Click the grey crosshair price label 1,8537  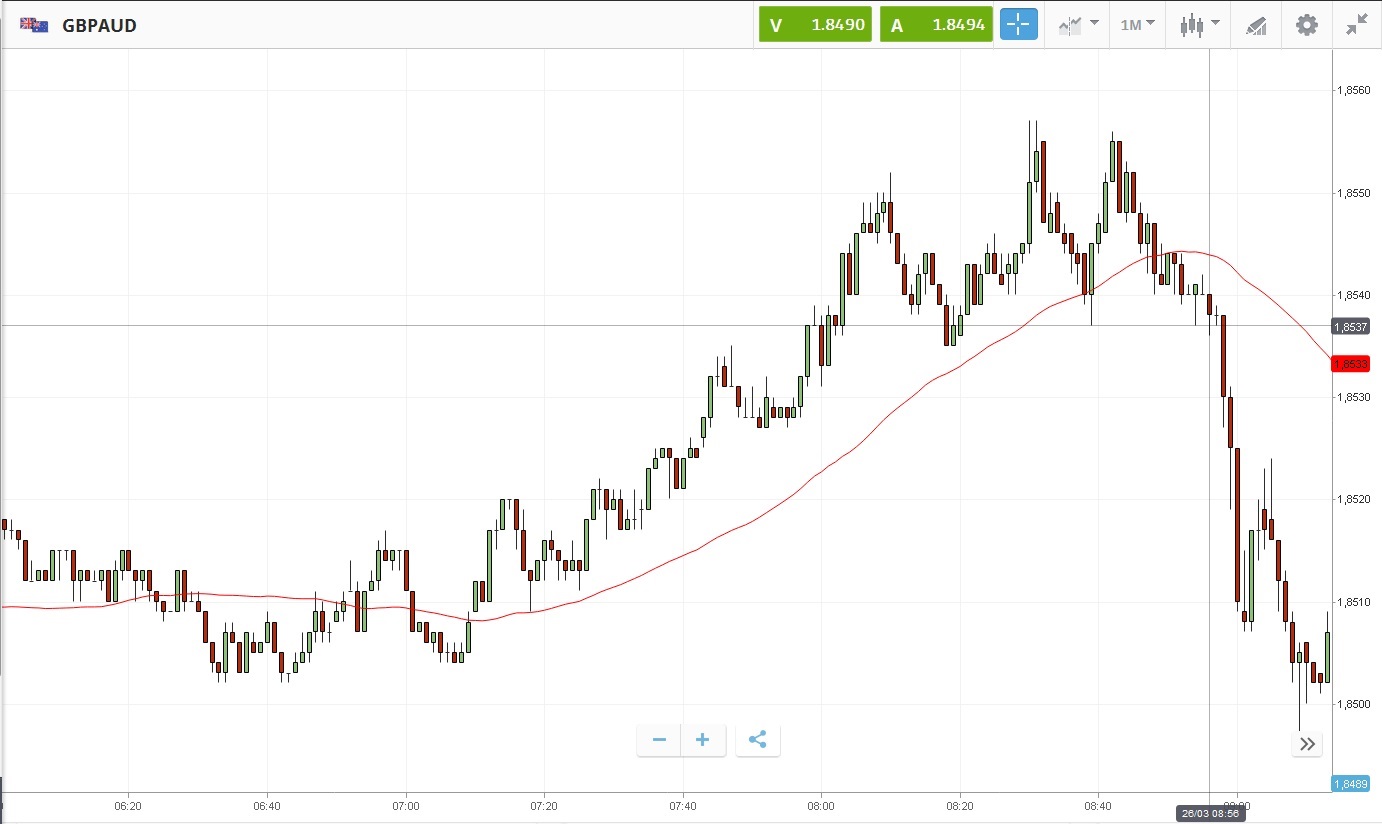click(x=1350, y=326)
